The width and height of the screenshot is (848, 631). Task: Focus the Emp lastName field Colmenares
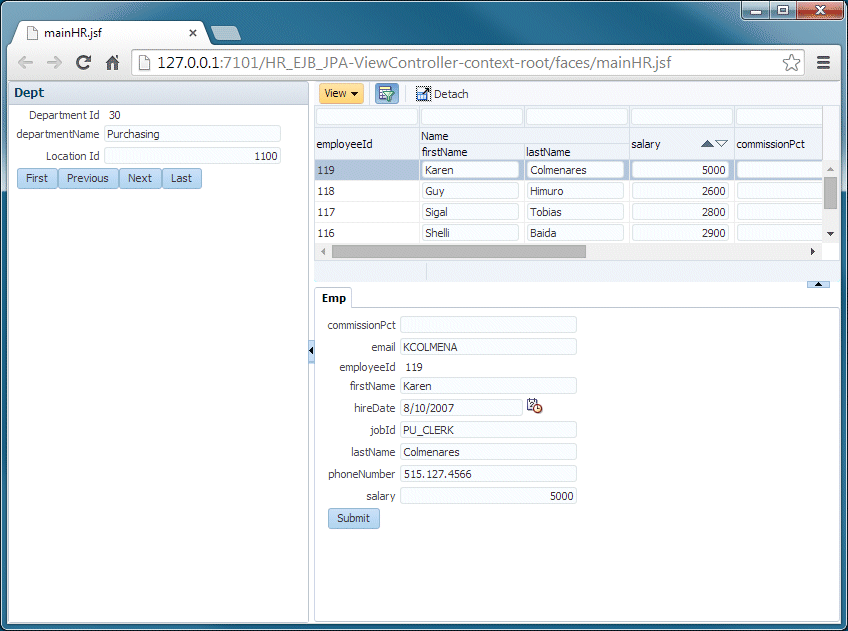pos(488,452)
